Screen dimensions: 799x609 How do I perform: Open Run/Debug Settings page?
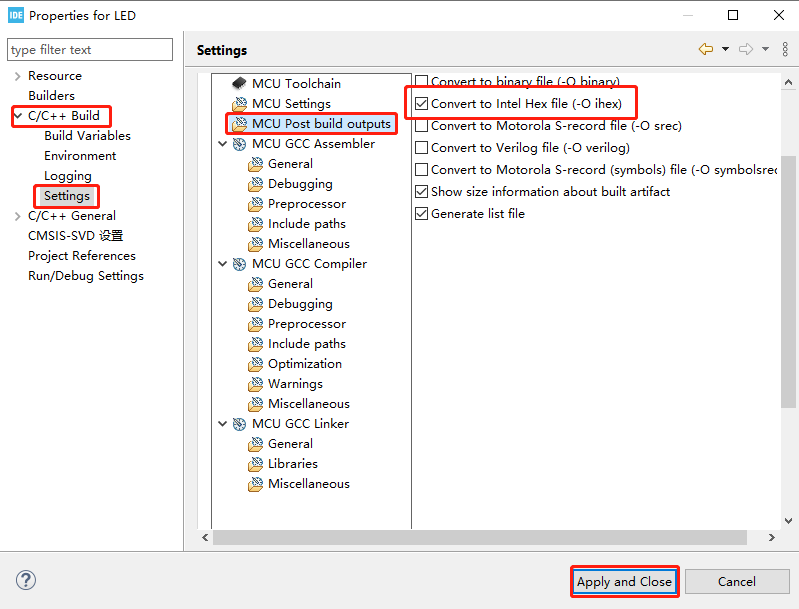click(x=86, y=276)
